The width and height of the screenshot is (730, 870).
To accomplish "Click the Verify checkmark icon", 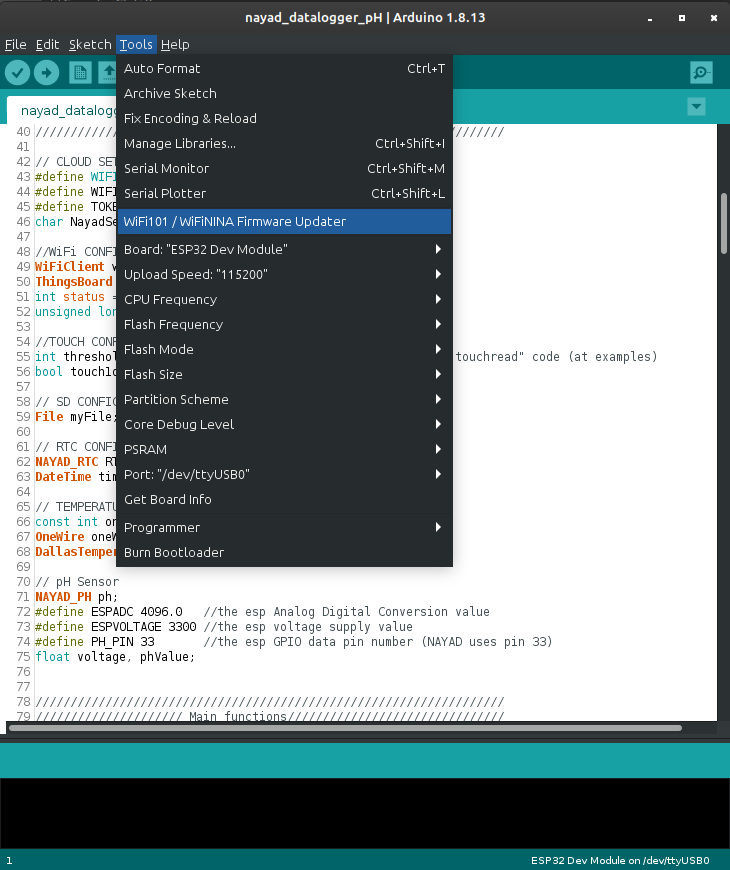I will 17,73.
